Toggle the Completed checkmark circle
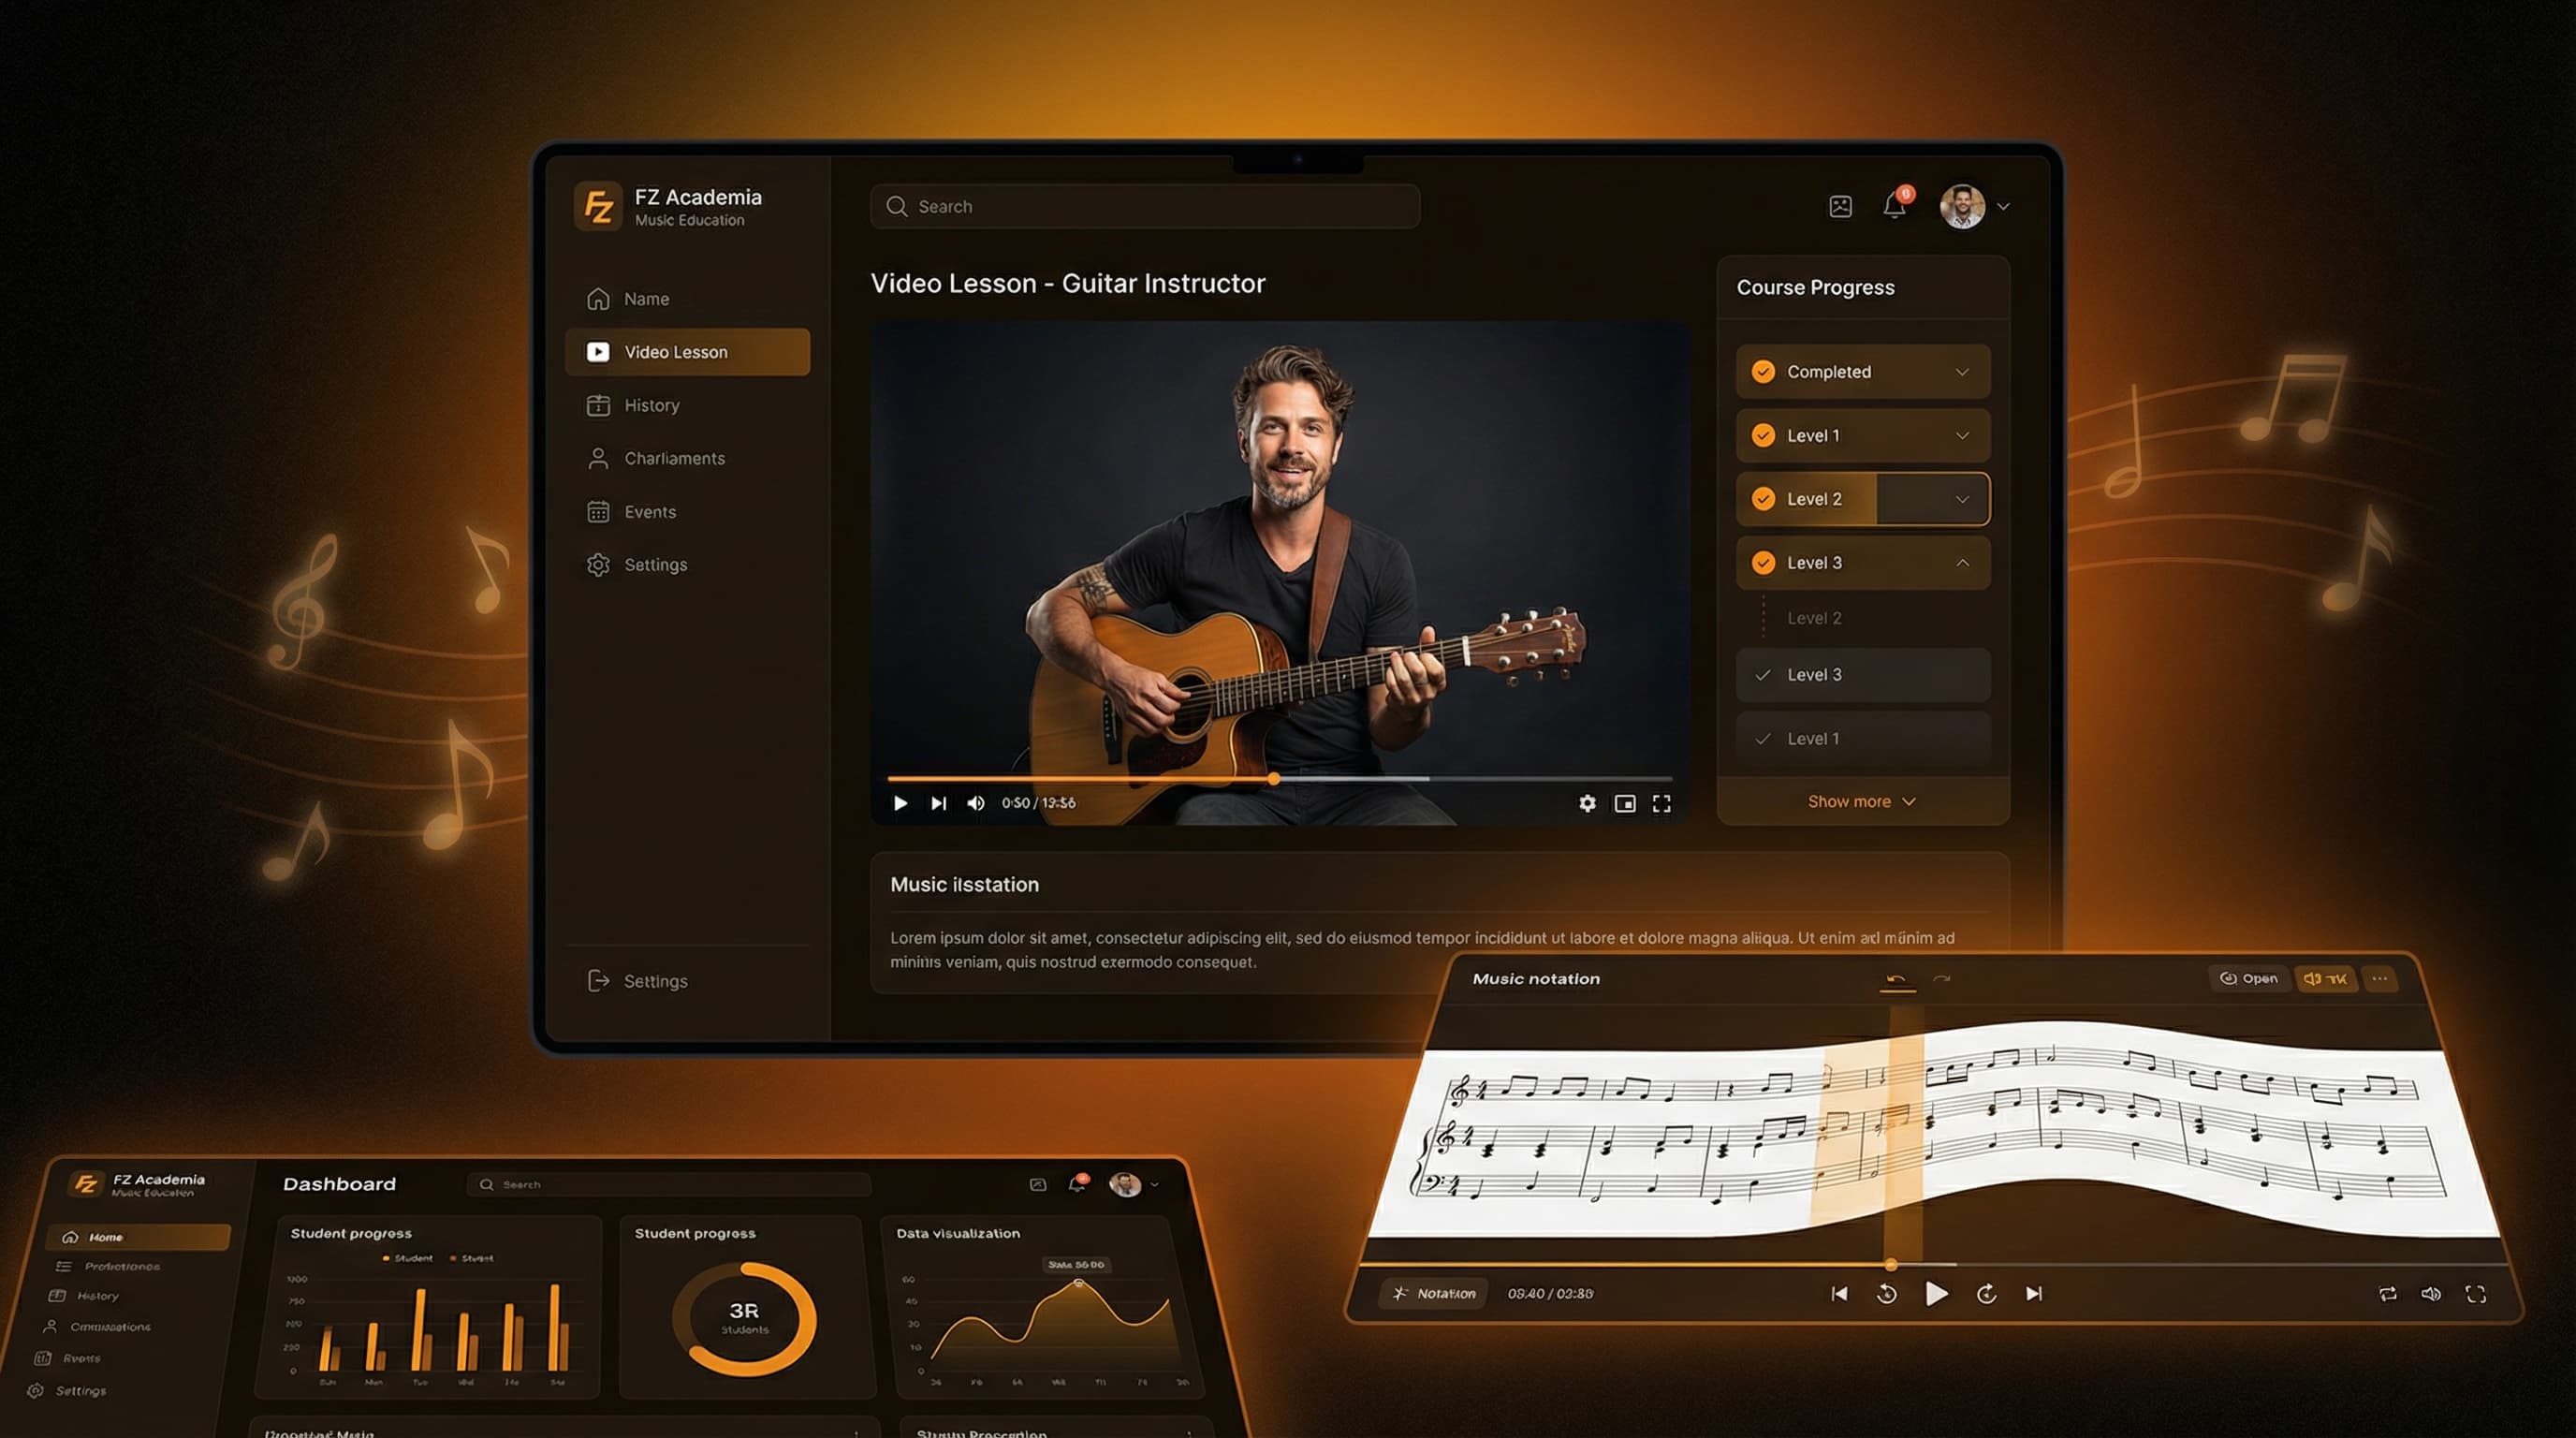The image size is (2576, 1438). coord(1763,372)
